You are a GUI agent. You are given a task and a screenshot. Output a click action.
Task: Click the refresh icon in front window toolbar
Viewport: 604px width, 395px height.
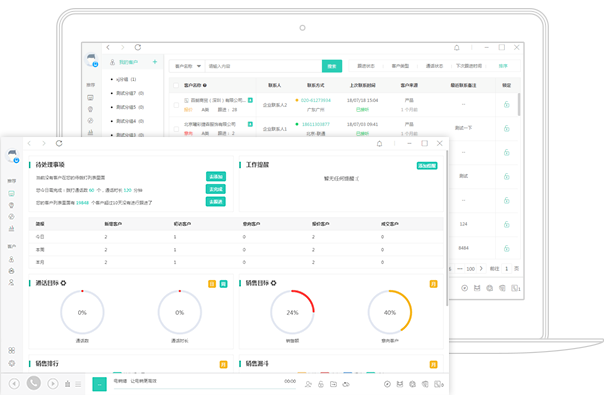(59, 143)
